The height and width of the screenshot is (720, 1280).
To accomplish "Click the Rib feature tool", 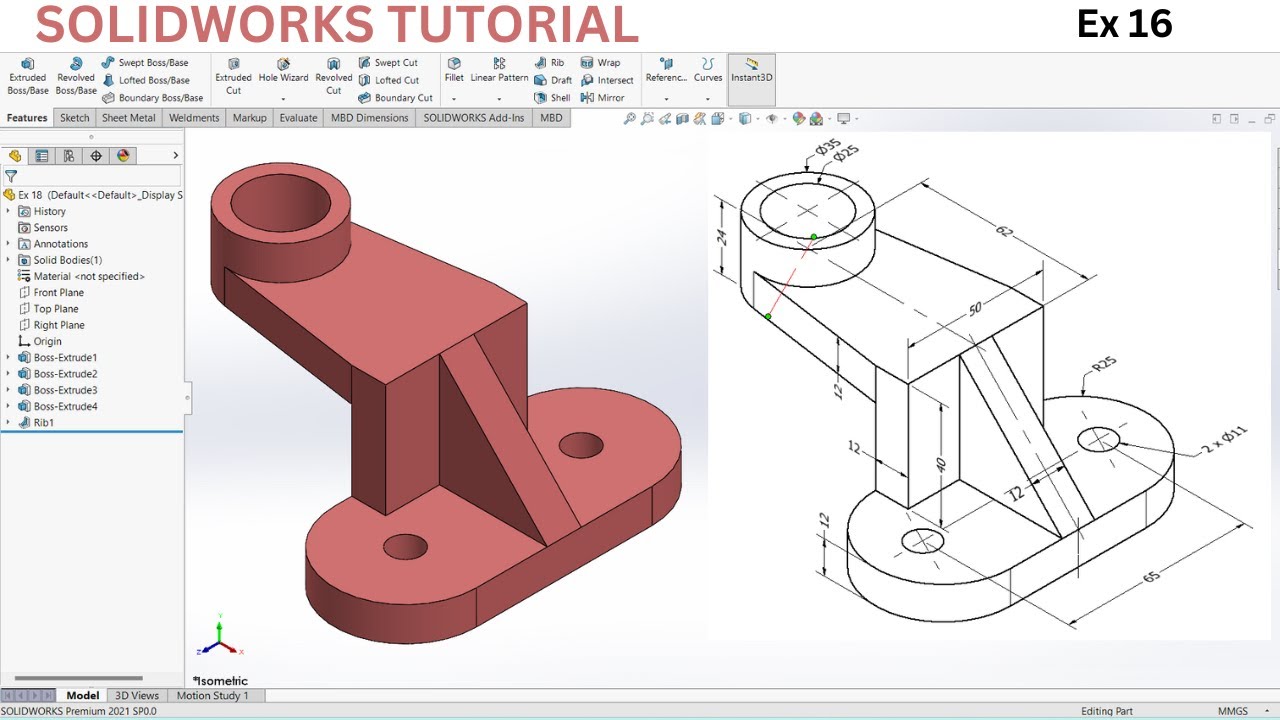I will point(549,62).
